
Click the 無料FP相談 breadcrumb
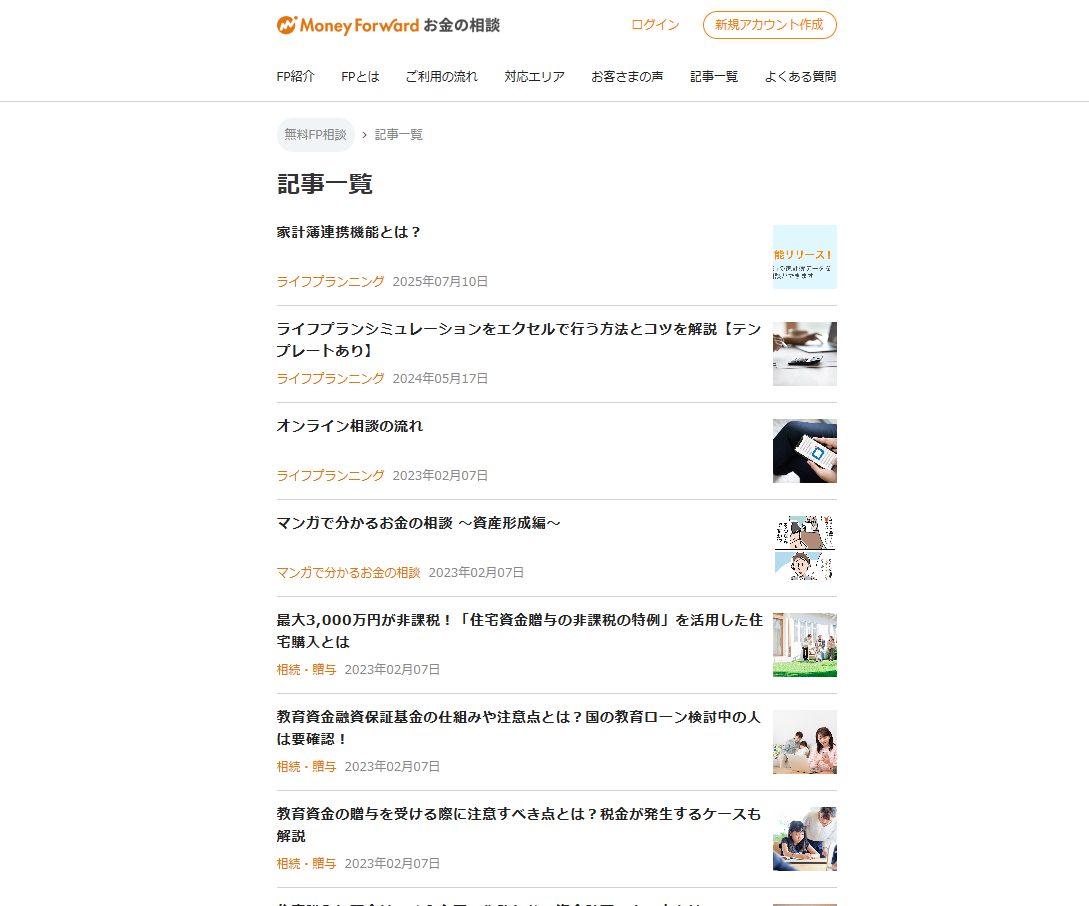(315, 135)
